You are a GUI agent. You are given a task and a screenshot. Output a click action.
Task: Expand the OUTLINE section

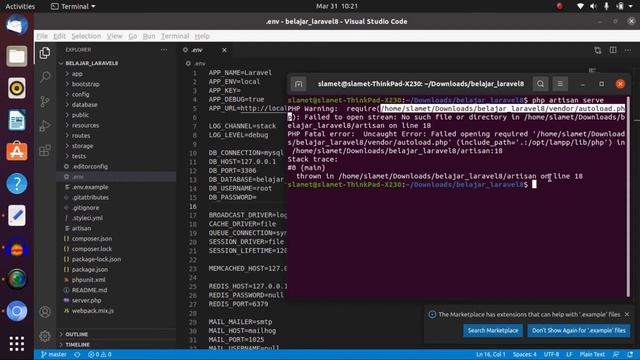coord(76,334)
